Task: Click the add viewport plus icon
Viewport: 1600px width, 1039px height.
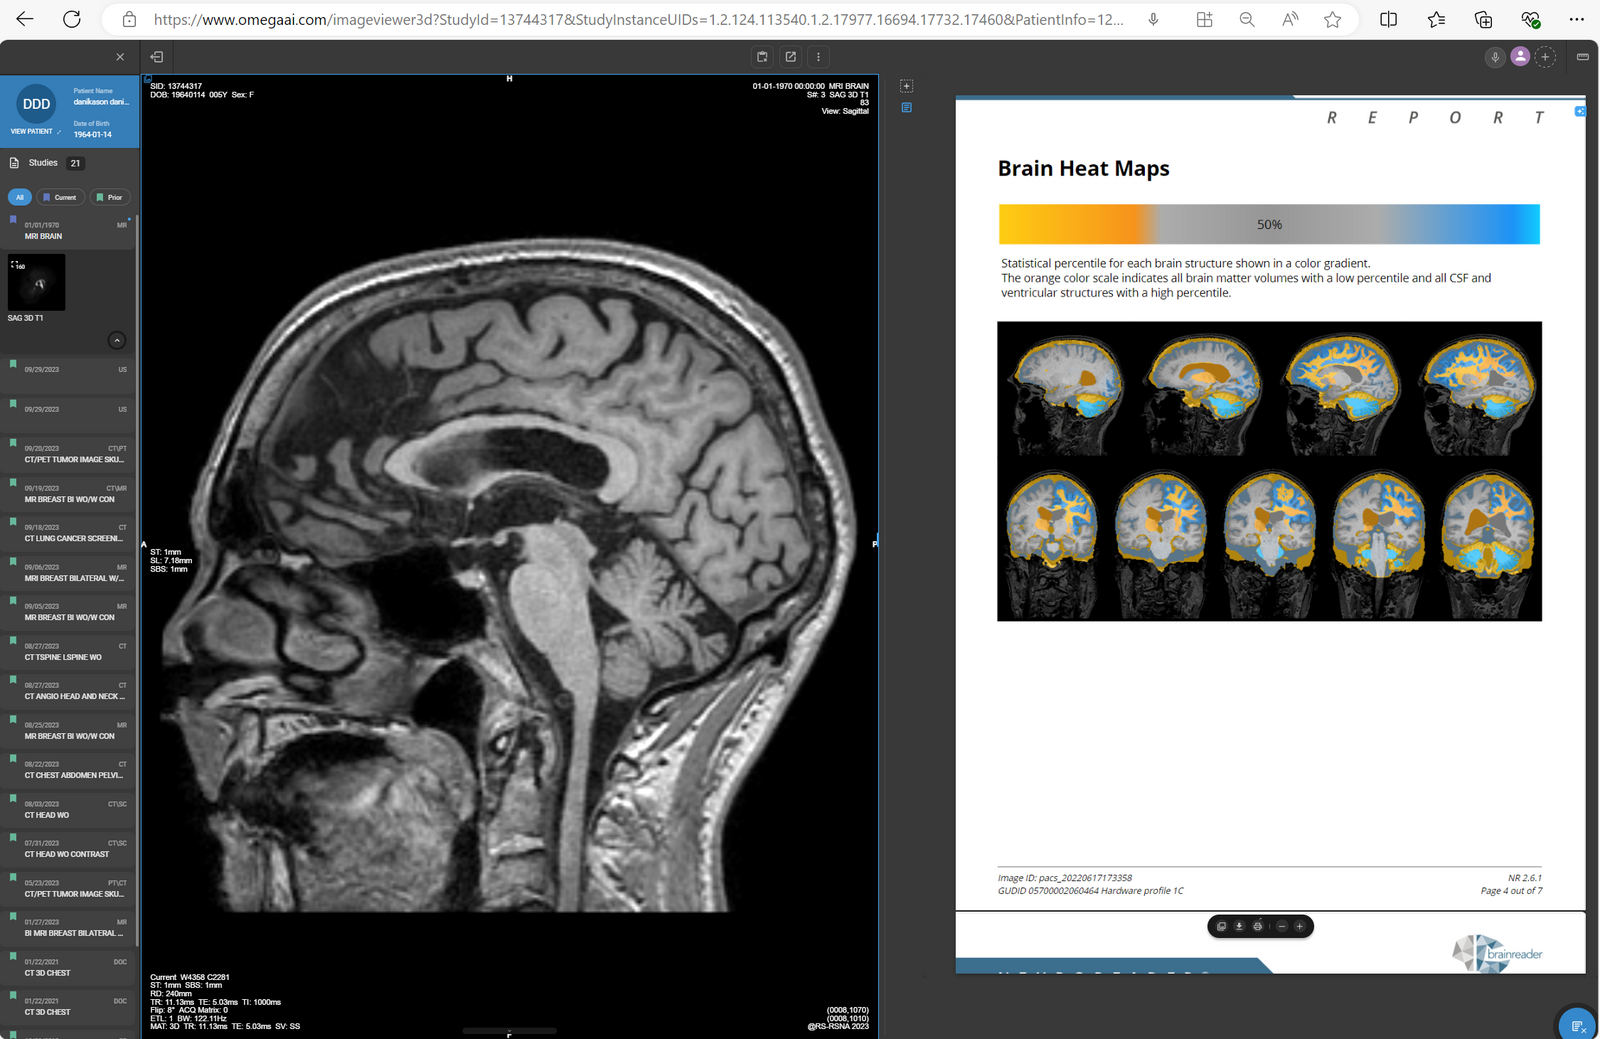Action: (906, 86)
